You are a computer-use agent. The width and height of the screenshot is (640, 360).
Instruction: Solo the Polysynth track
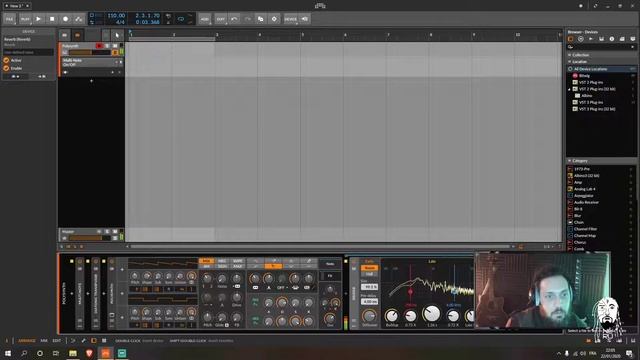tap(107, 46)
